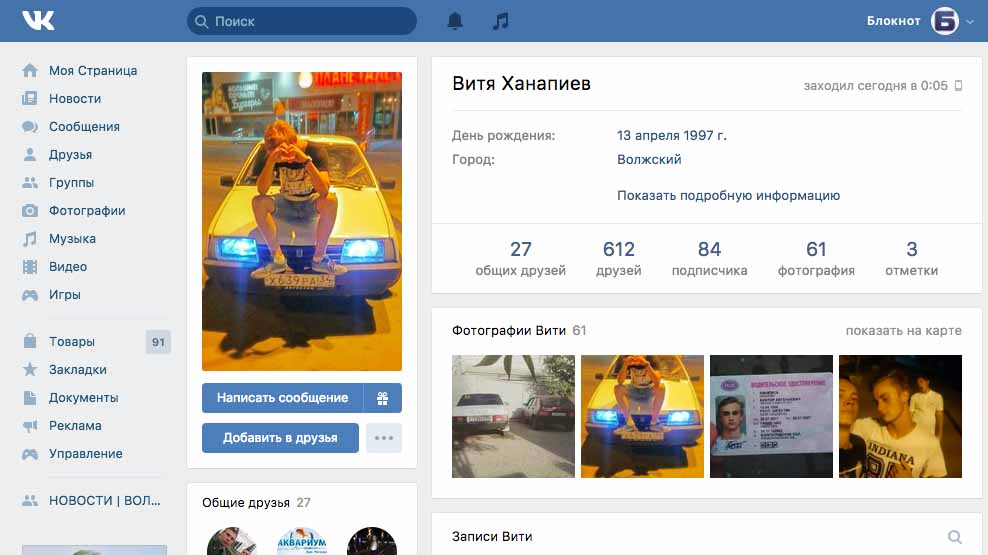
Task: Click Добавить в друзья button
Action: pyautogui.click(x=280, y=438)
